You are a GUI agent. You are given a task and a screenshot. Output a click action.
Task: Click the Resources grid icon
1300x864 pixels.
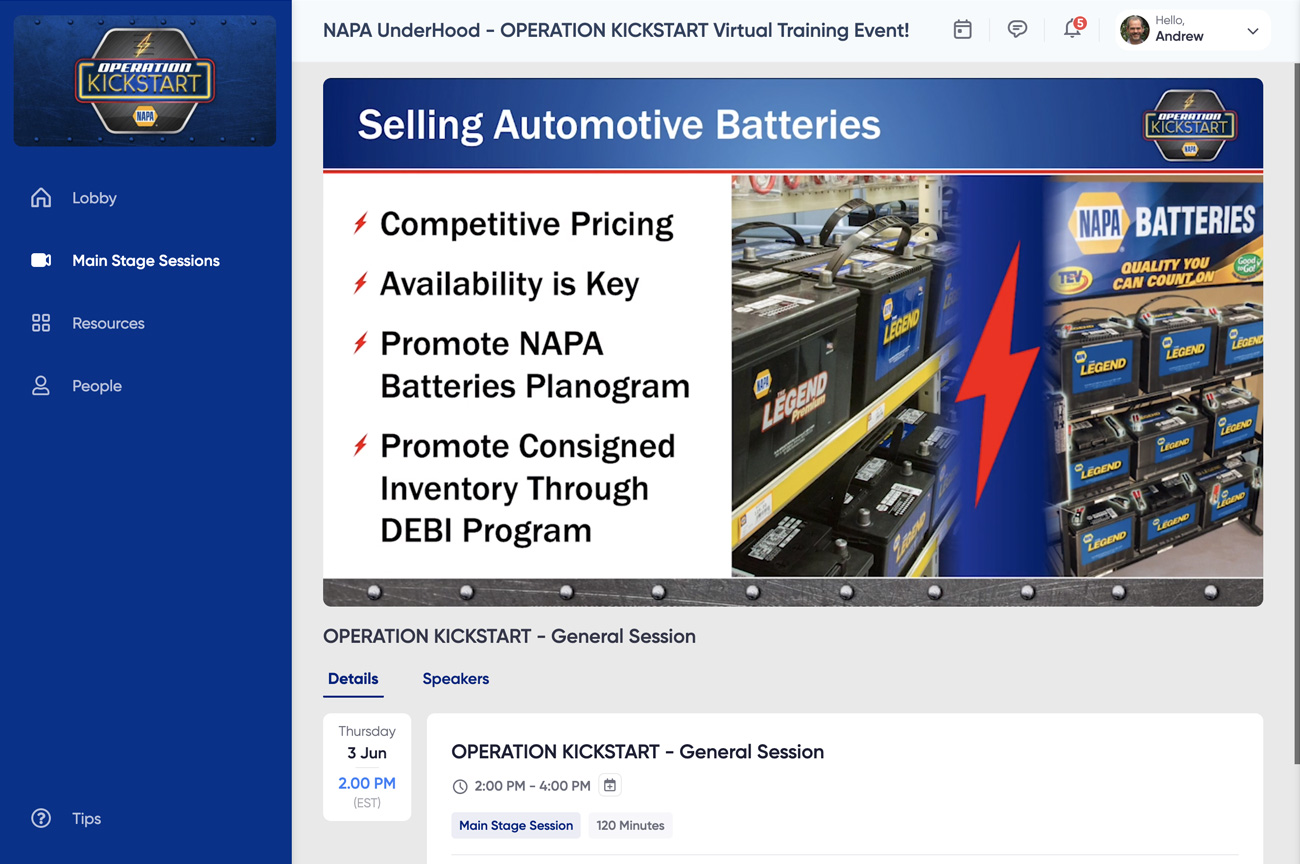41,323
